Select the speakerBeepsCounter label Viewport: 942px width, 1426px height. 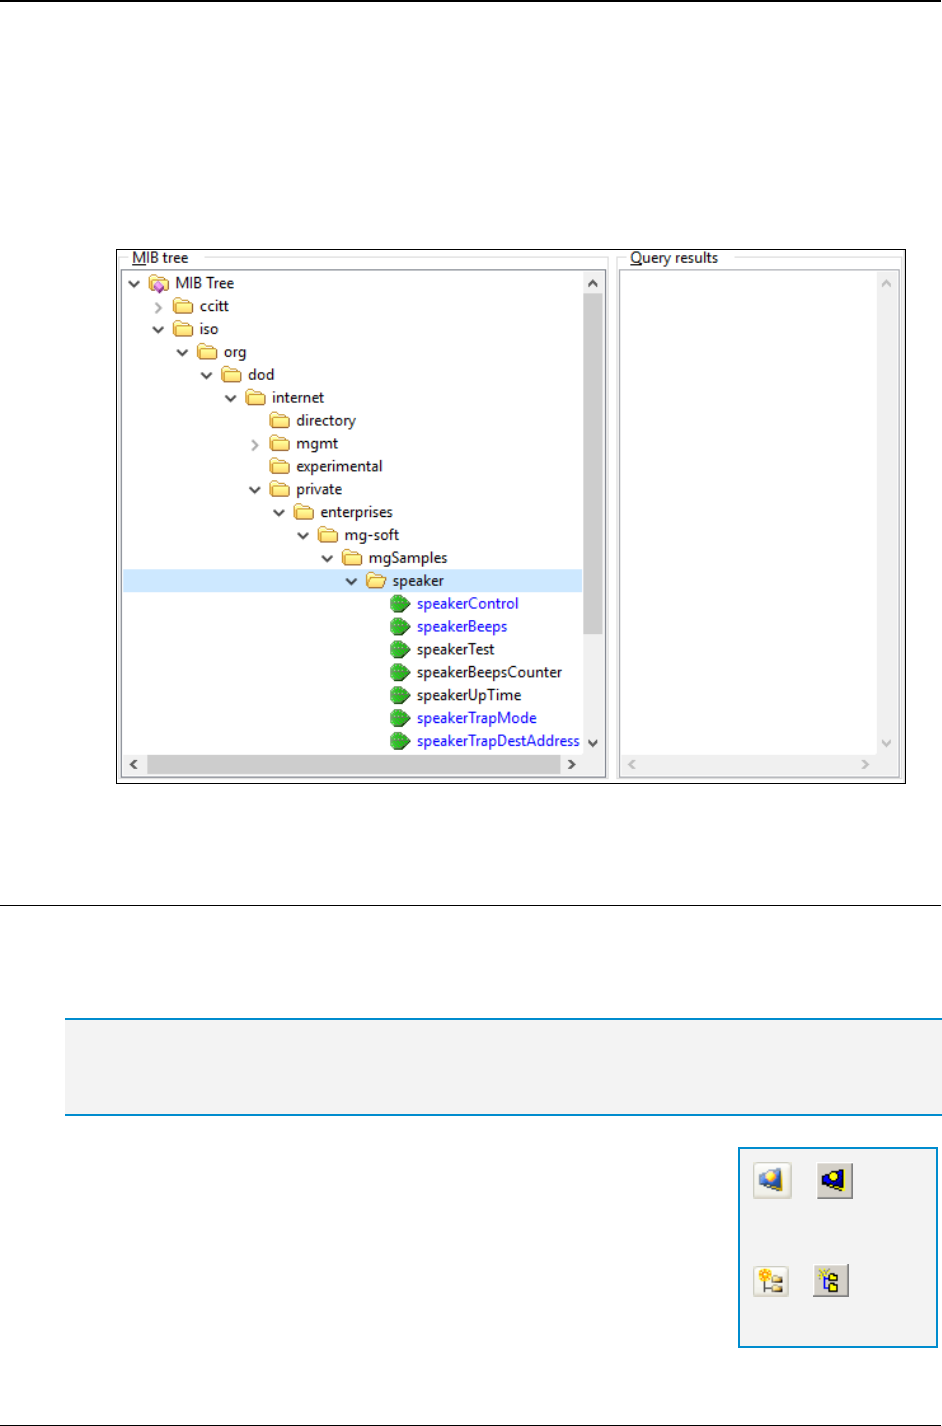tap(489, 673)
